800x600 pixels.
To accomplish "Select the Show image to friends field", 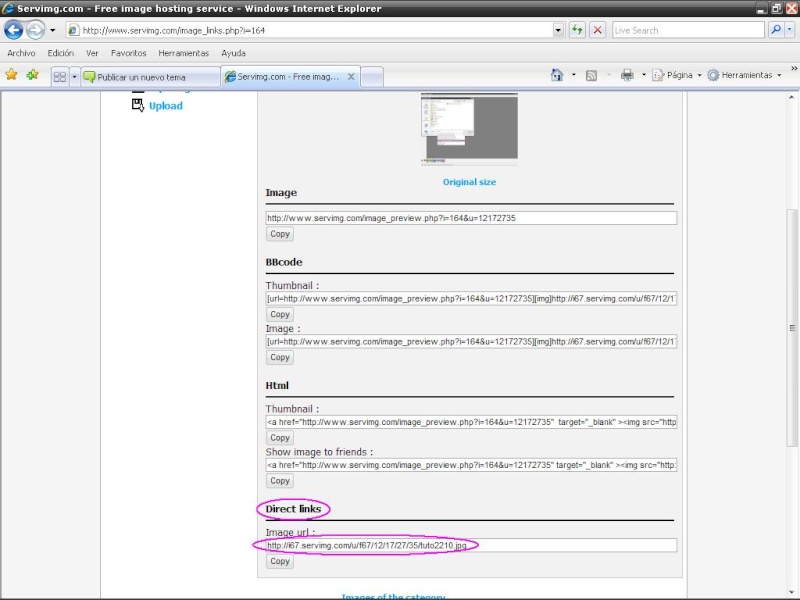I will [471, 465].
